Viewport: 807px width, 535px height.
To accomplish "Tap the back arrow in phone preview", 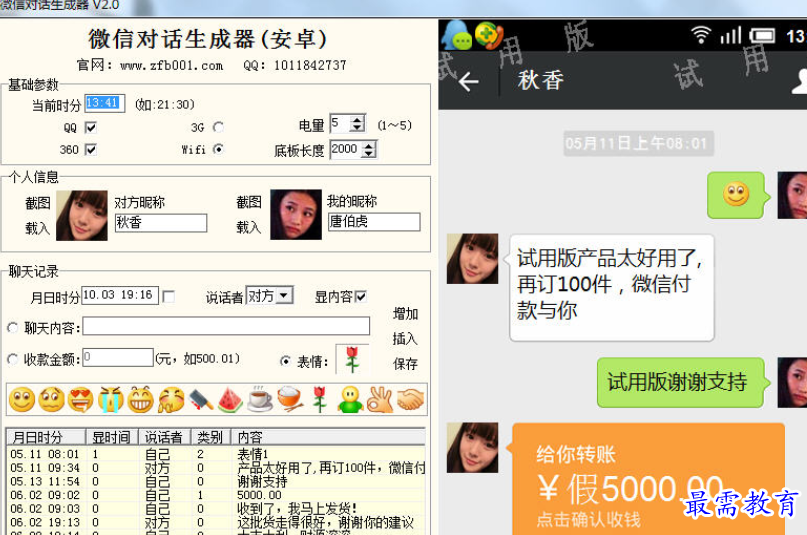I will (468, 81).
